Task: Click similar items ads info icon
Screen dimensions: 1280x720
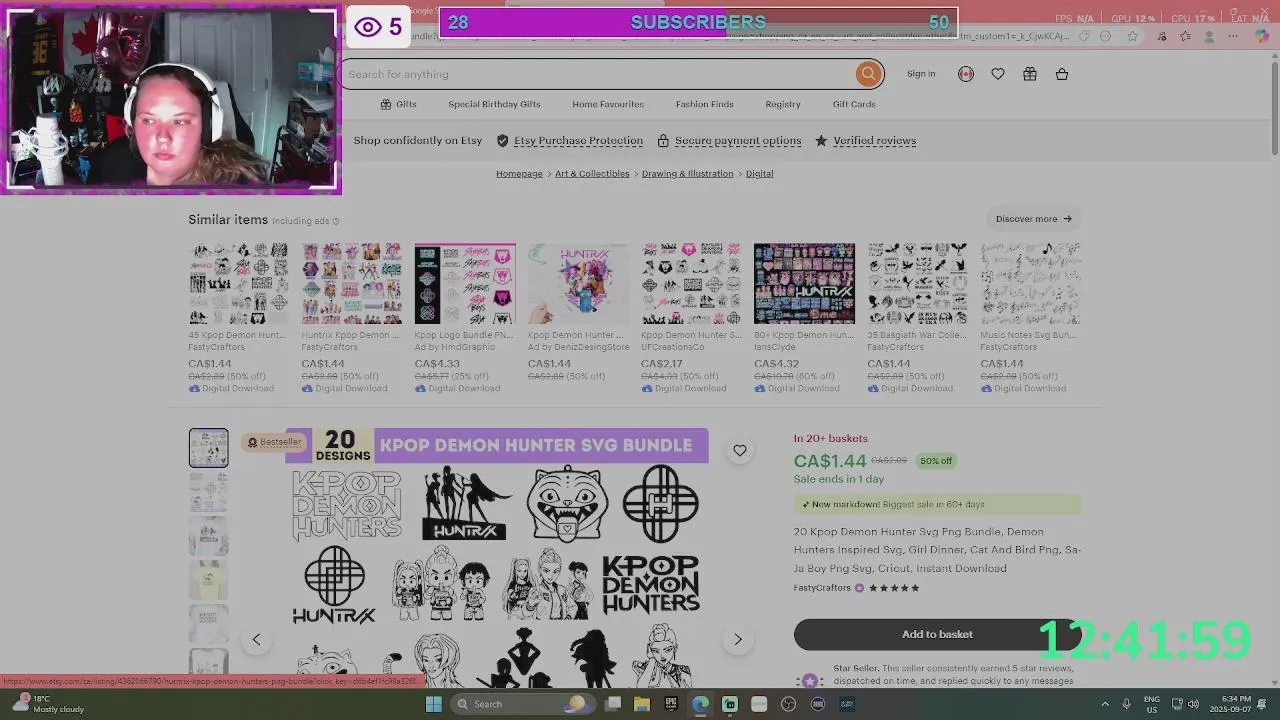Action: pyautogui.click(x=336, y=221)
